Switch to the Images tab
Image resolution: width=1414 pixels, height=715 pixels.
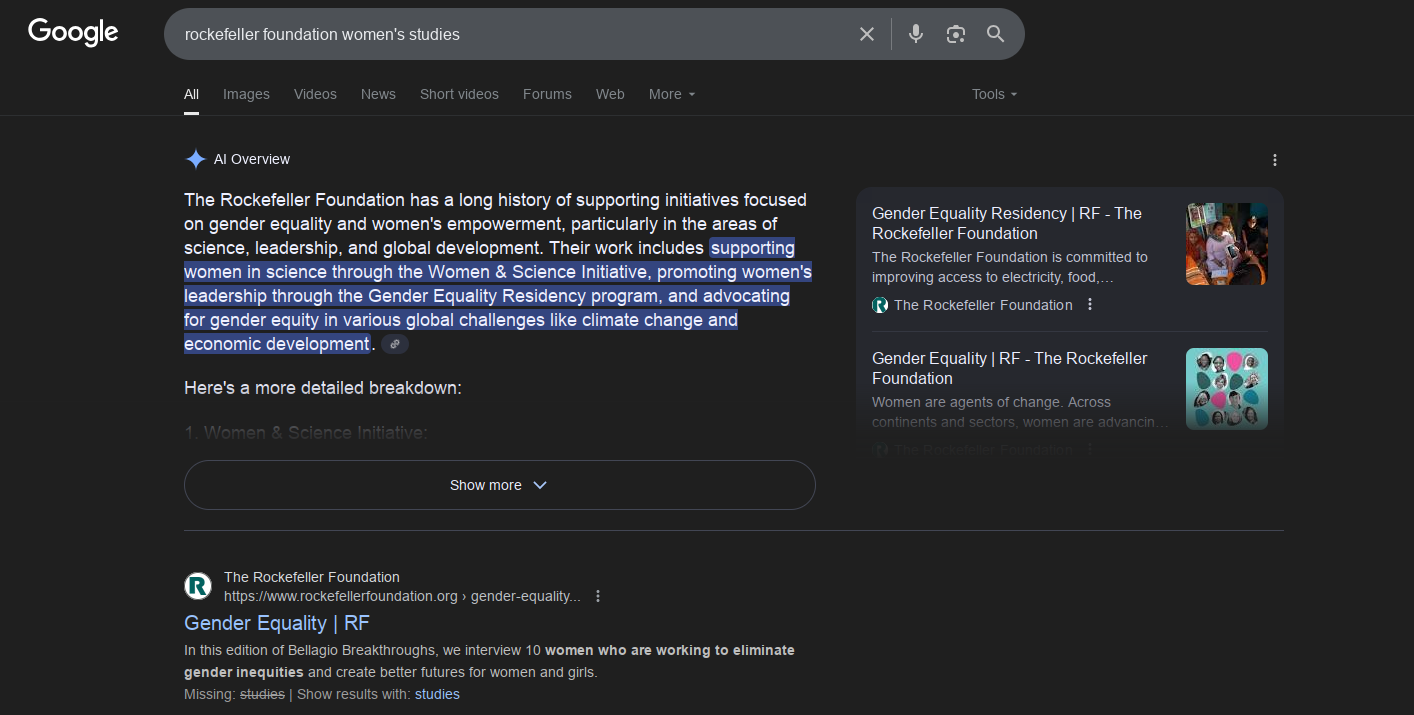(x=246, y=94)
